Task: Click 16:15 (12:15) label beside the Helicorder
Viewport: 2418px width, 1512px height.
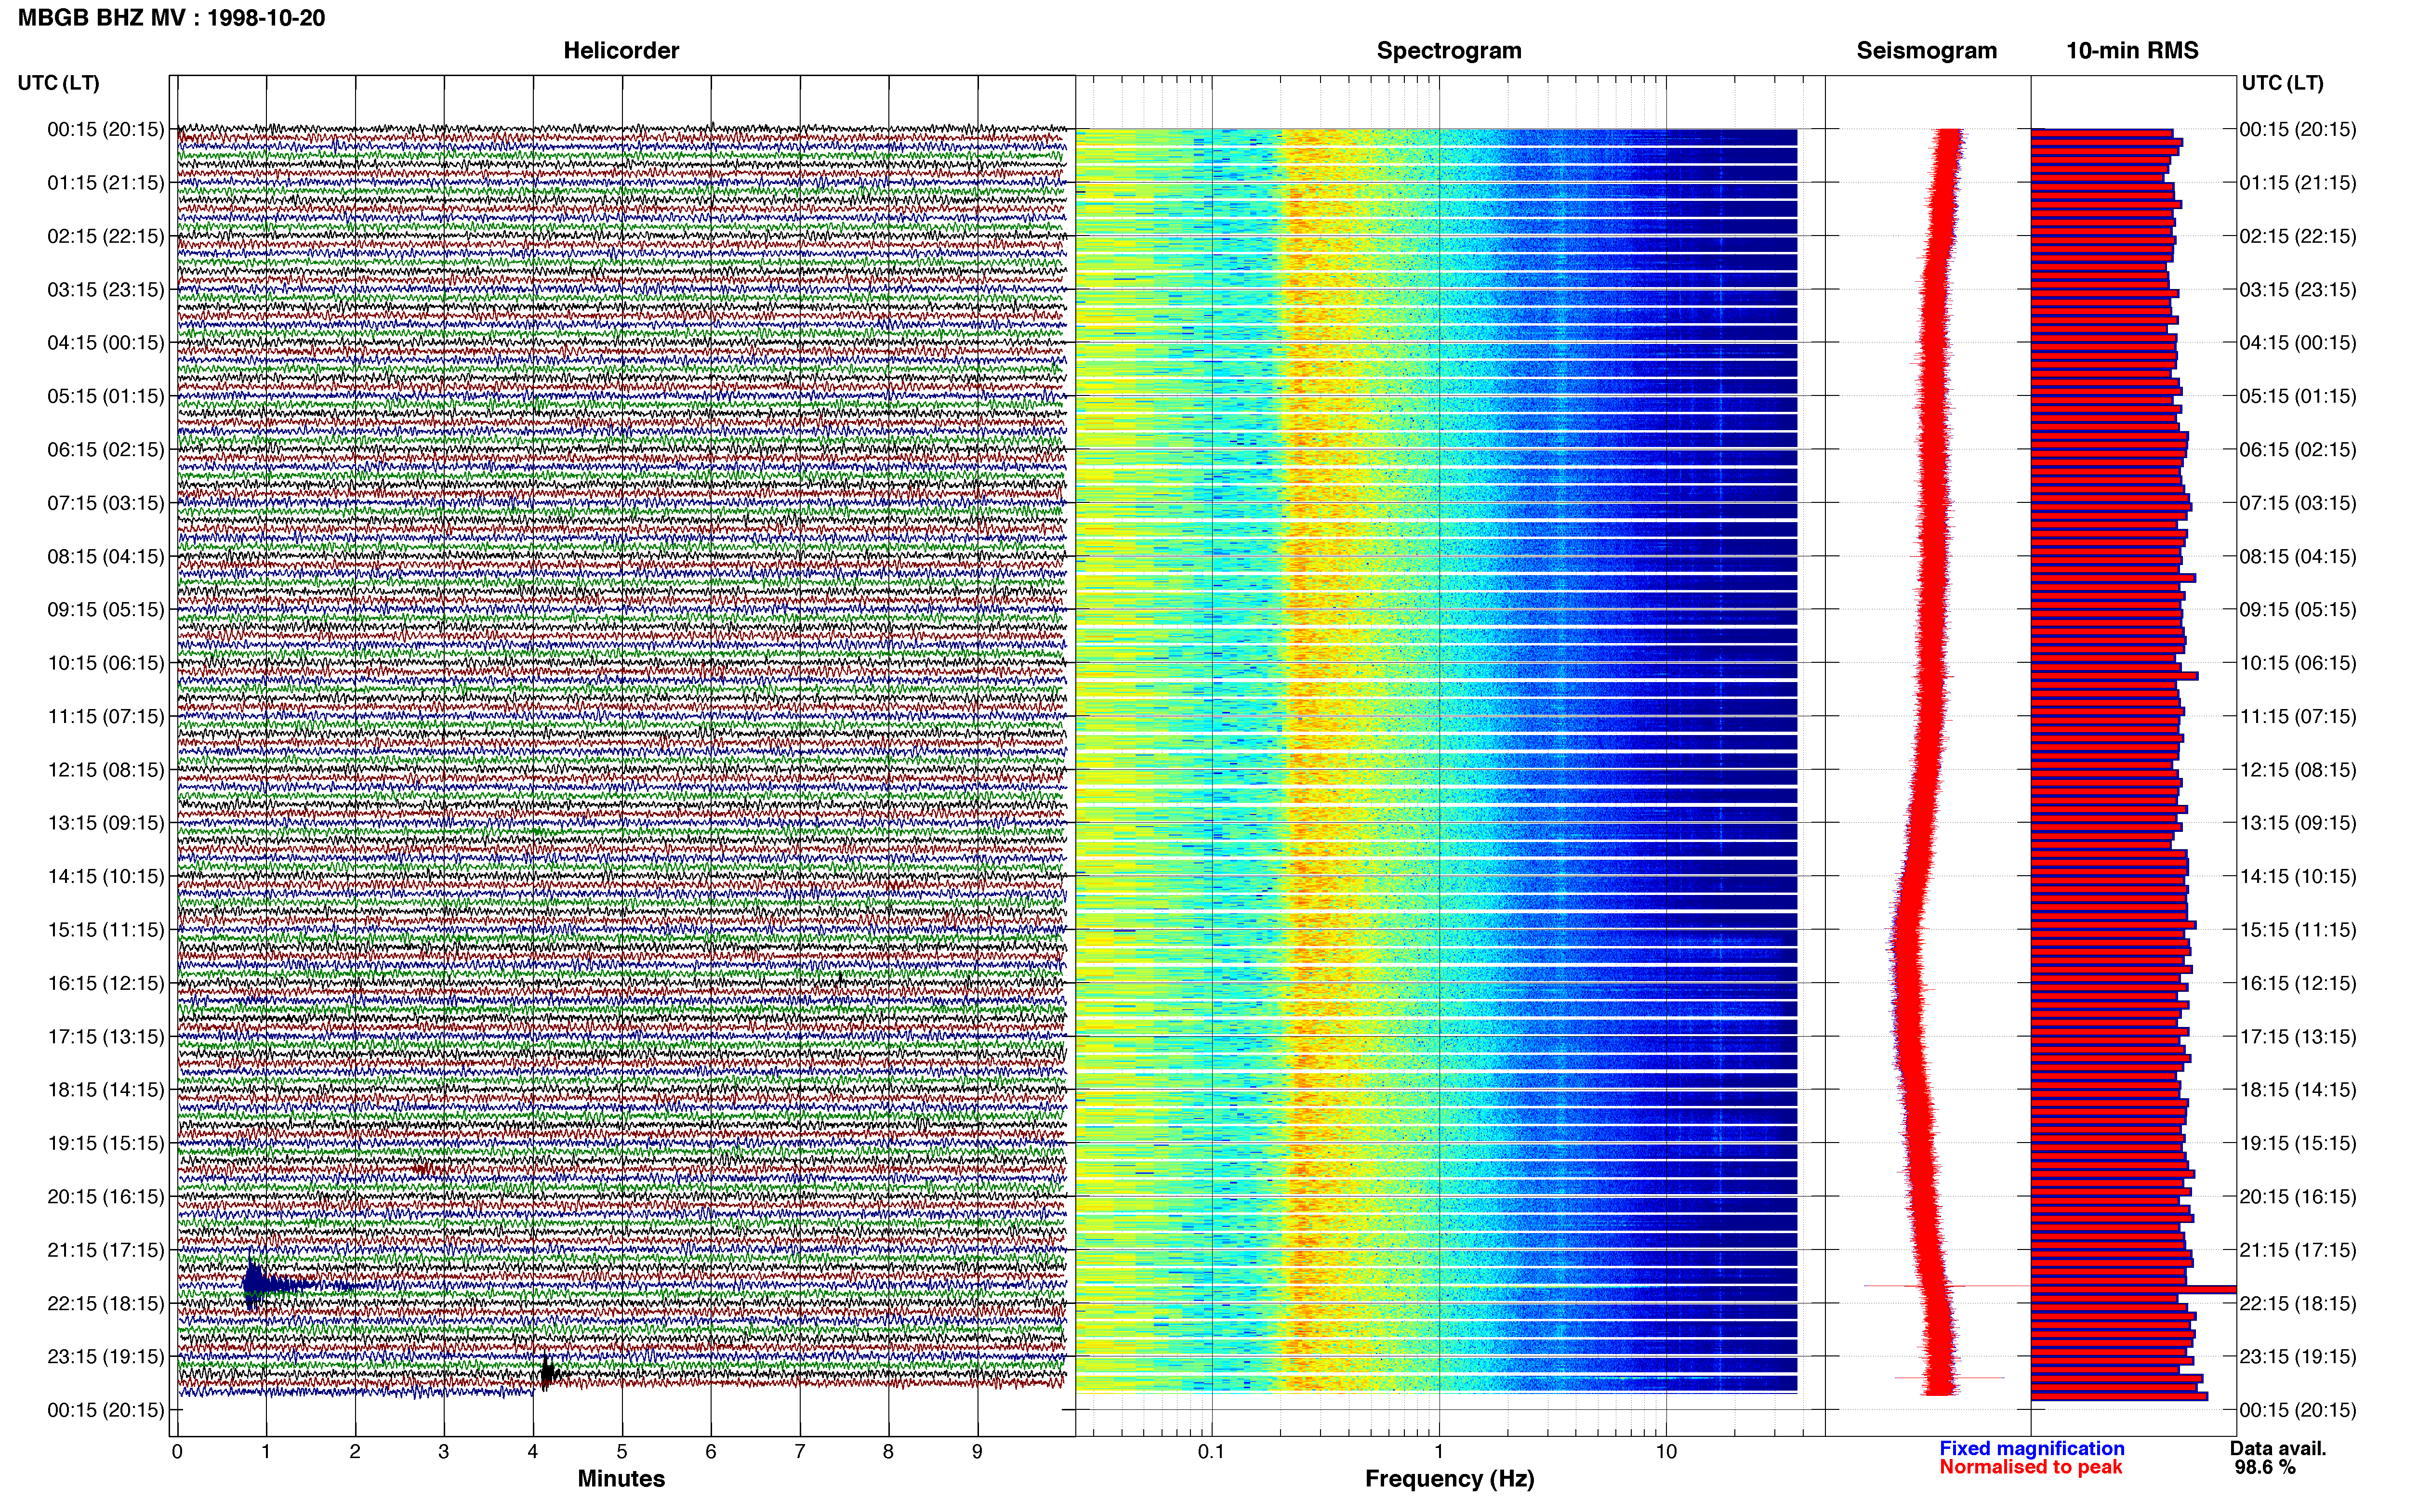Action: click(x=106, y=983)
